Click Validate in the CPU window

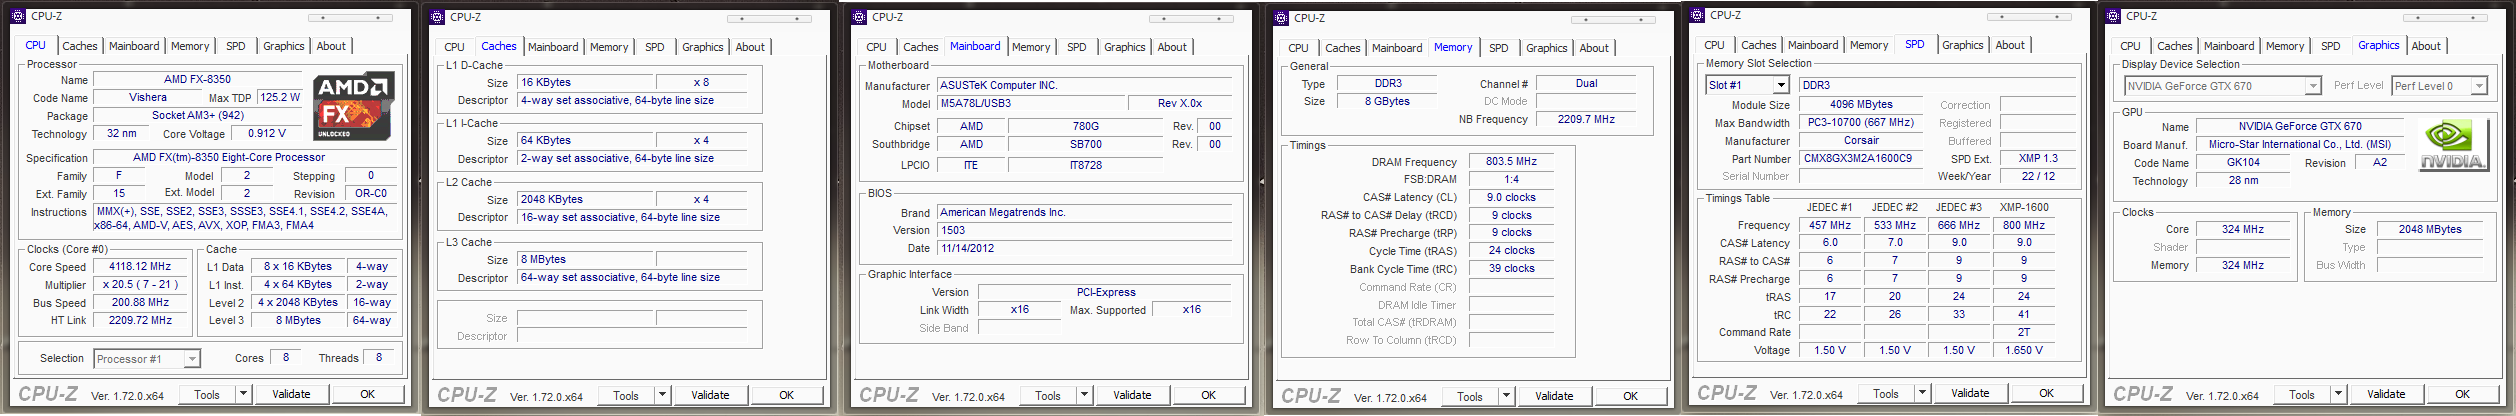291,394
